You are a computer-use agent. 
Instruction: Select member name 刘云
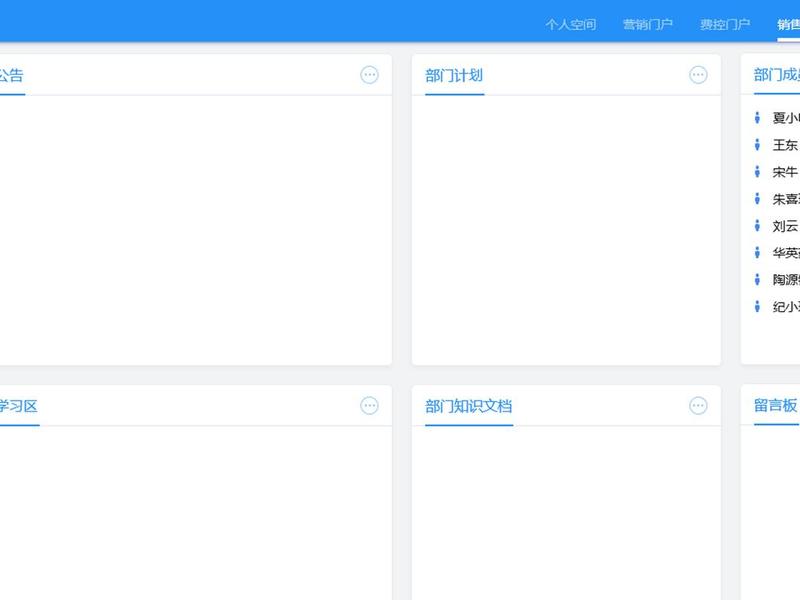tap(785, 226)
